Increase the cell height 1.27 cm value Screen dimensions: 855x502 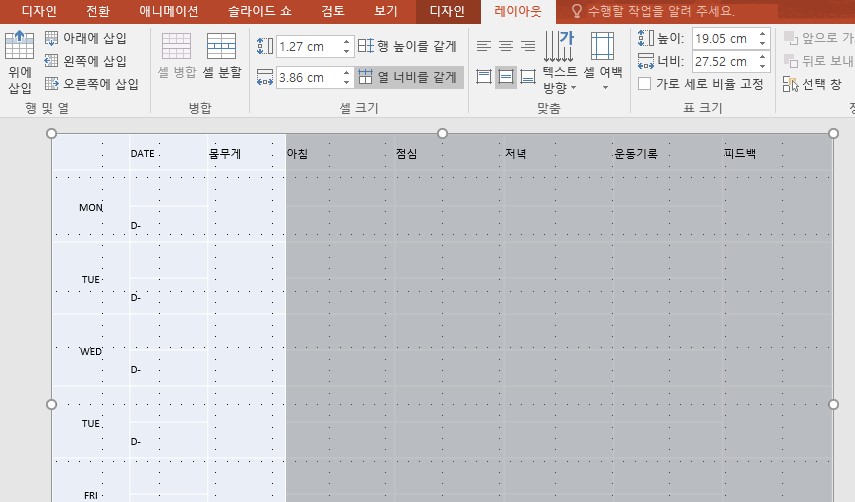(x=346, y=41)
